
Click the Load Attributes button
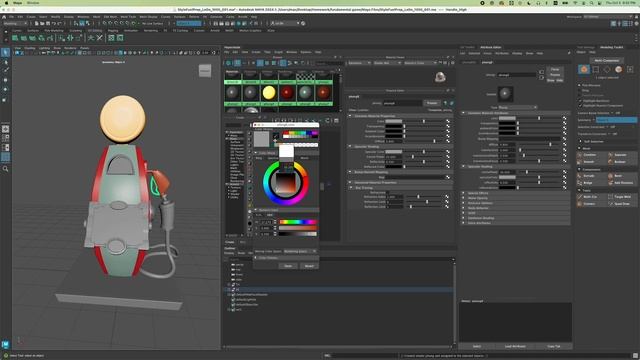pos(515,346)
